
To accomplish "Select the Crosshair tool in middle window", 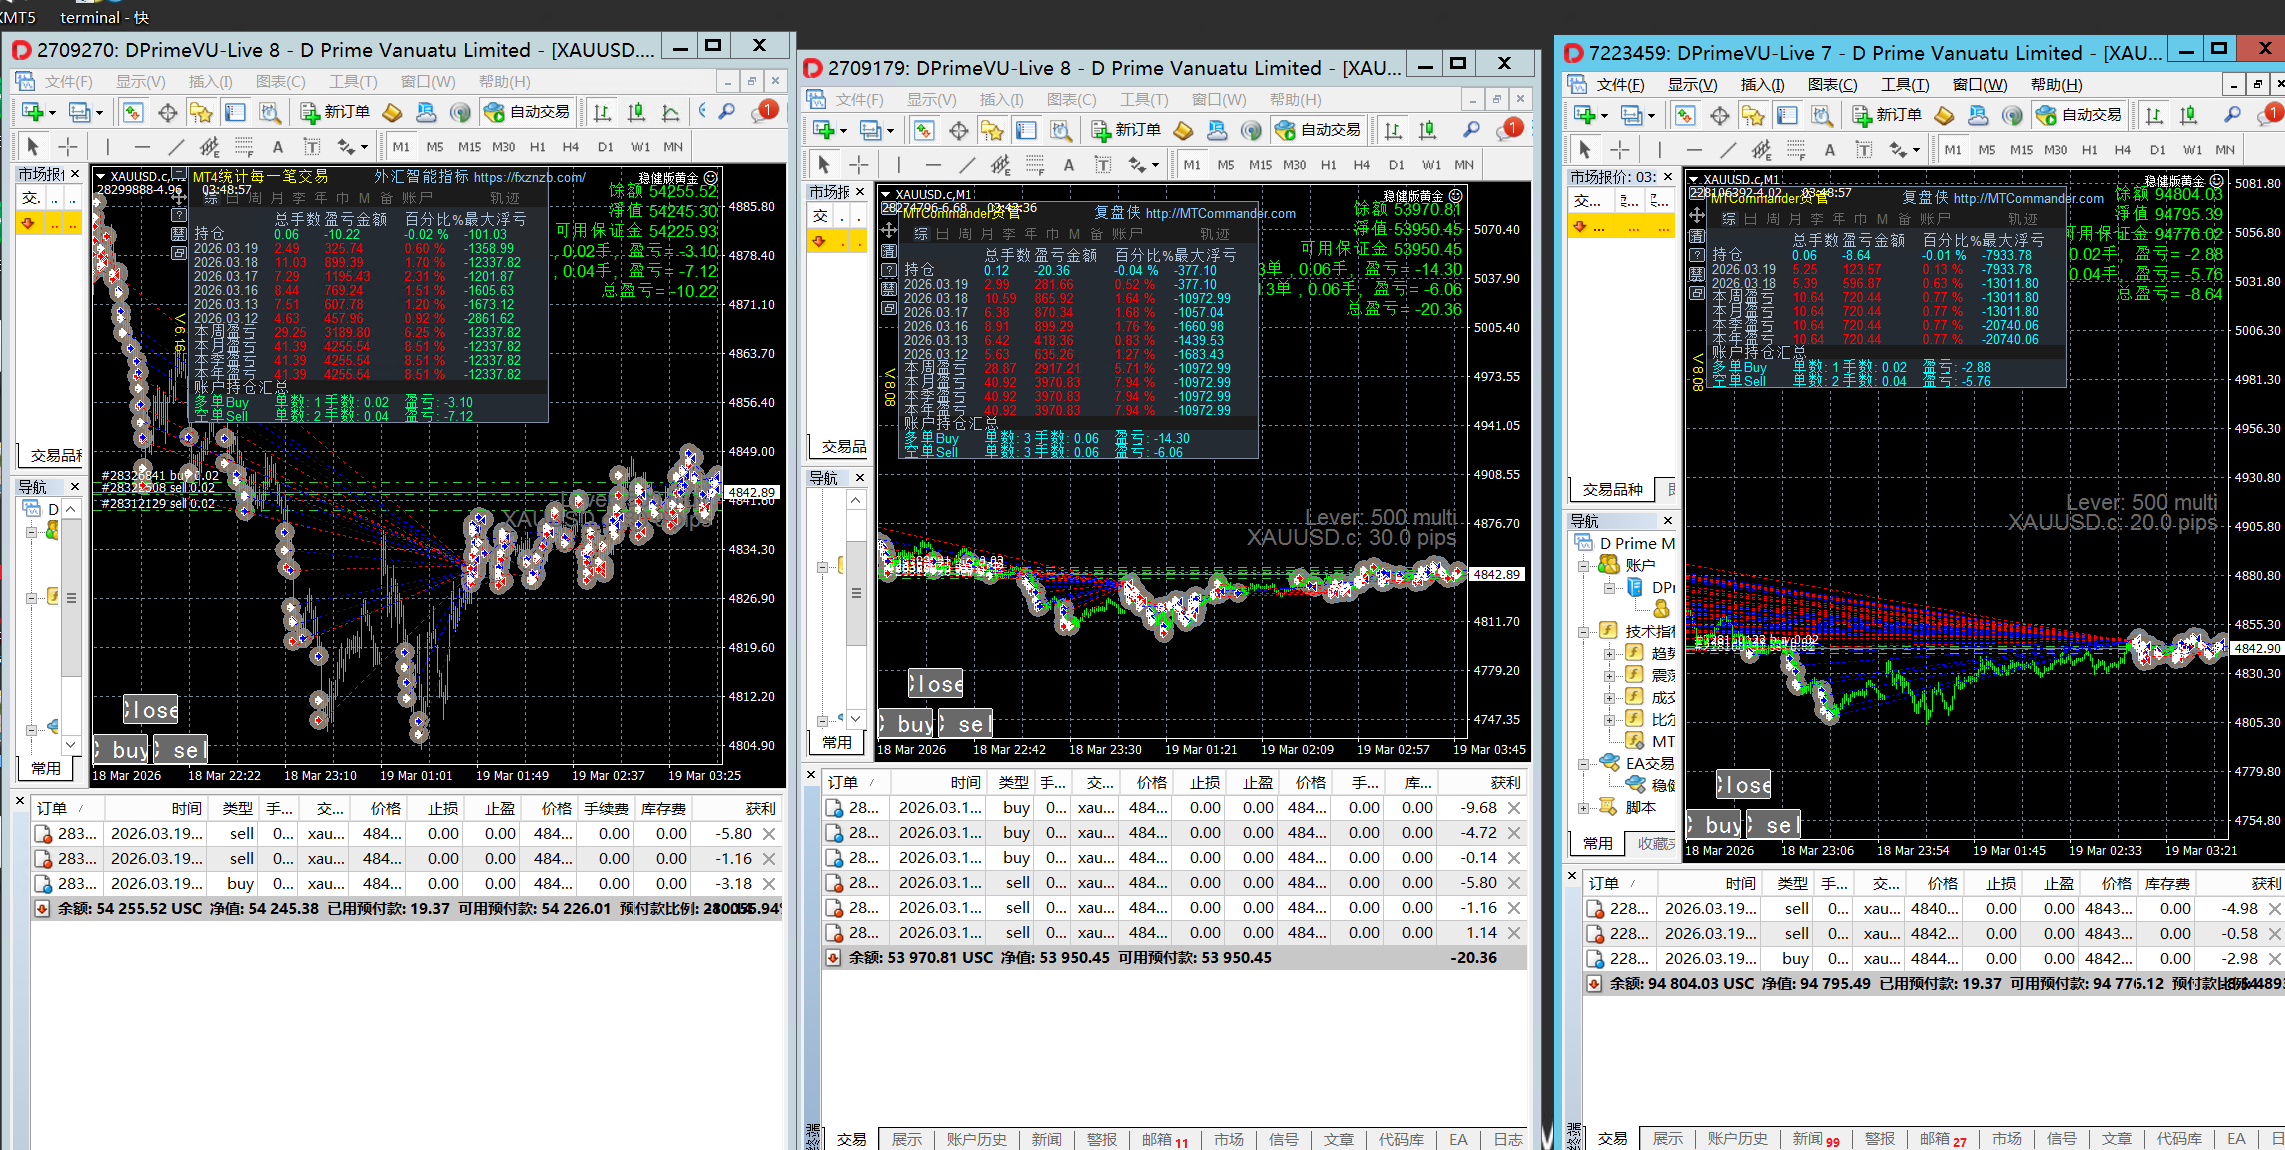I will 858,165.
